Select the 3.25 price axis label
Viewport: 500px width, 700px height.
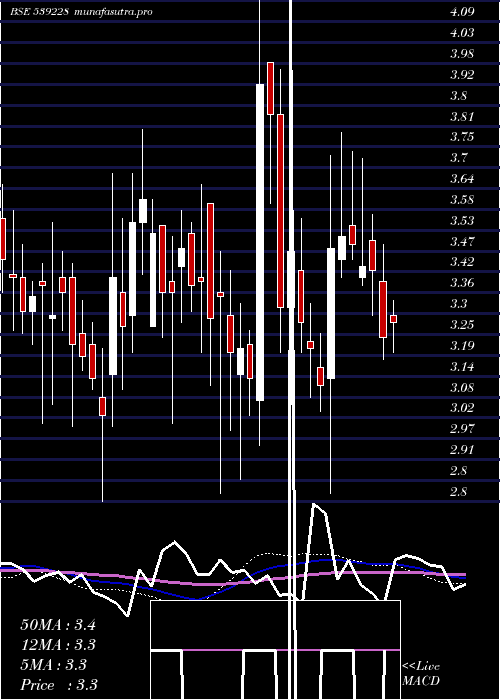[x=462, y=325]
